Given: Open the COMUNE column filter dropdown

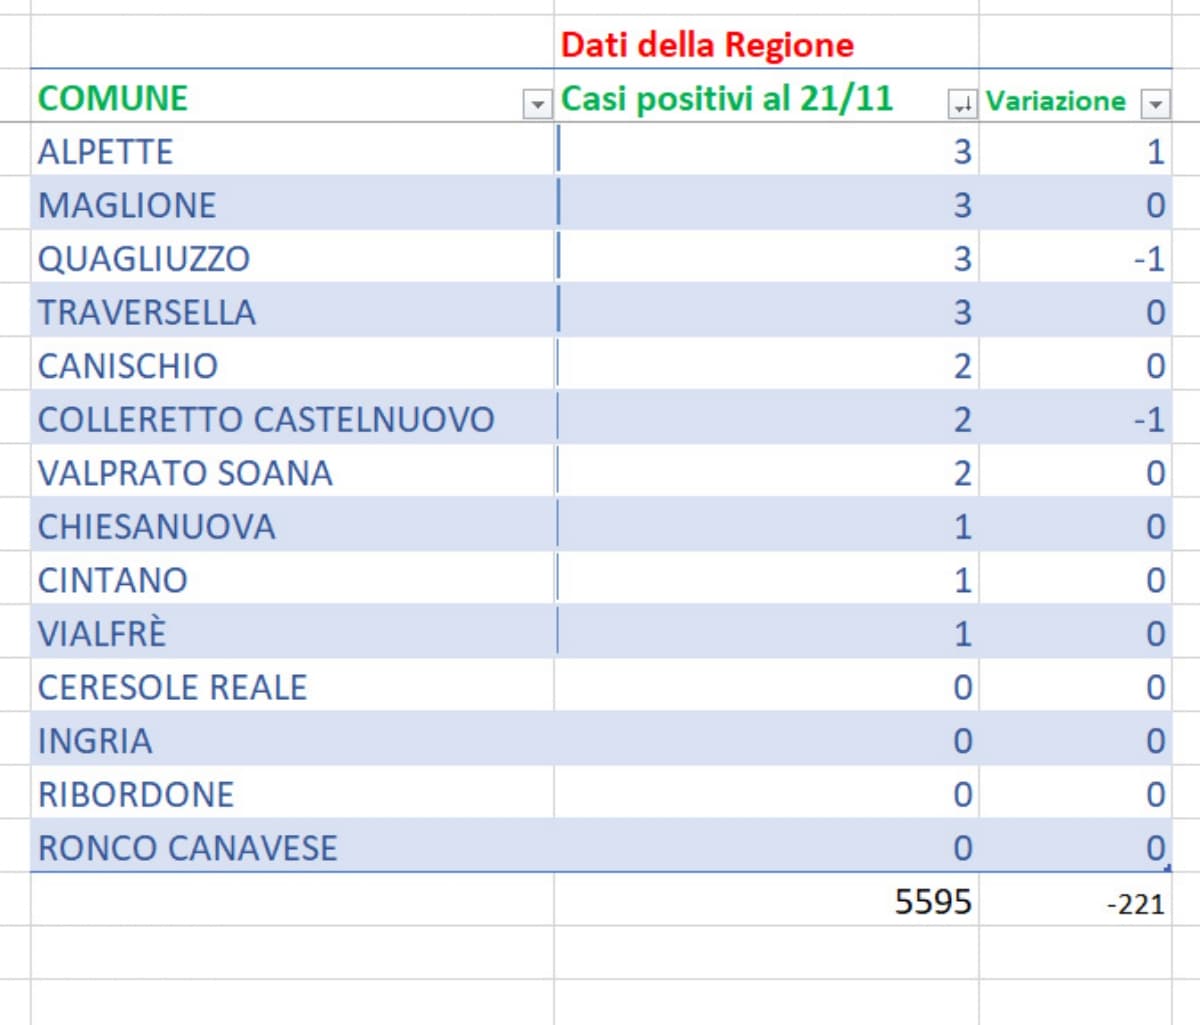Looking at the screenshot, I should click(x=538, y=104).
